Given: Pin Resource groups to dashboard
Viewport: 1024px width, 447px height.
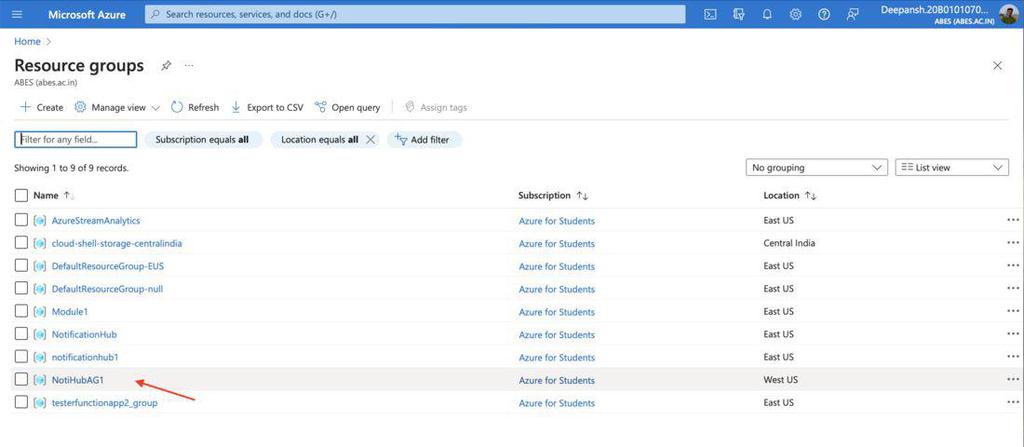Looking at the screenshot, I should 166,65.
